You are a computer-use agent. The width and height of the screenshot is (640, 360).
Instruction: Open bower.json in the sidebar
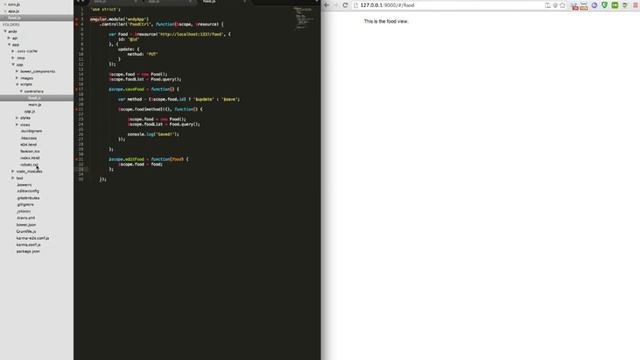(26, 225)
